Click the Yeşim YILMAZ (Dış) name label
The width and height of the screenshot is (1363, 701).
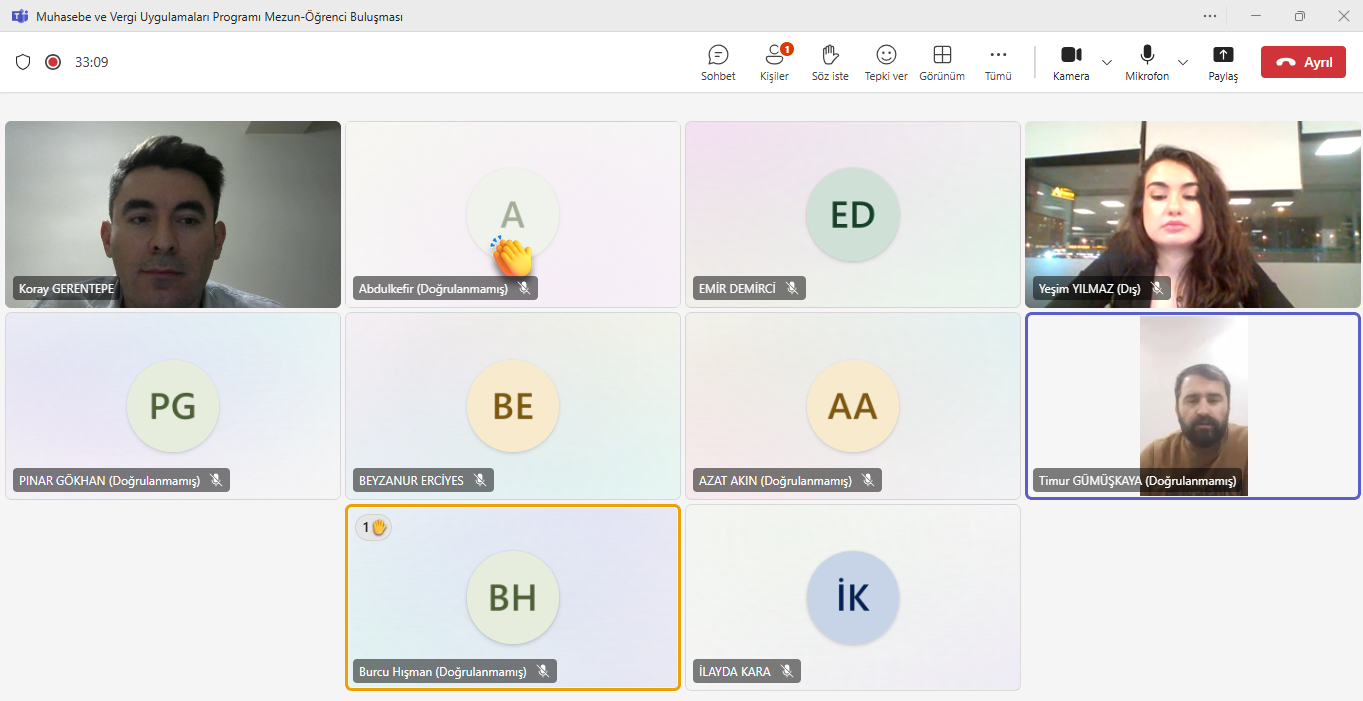1089,289
